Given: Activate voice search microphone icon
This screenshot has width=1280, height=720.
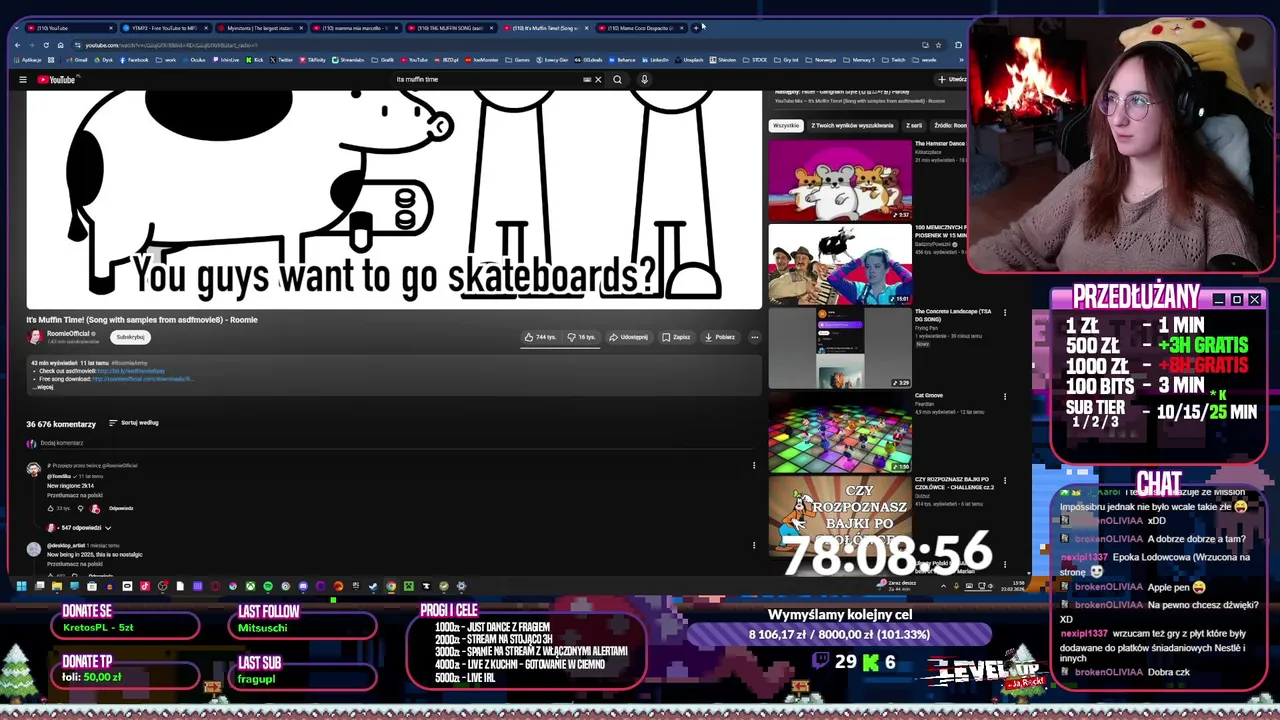Looking at the screenshot, I should point(644,79).
